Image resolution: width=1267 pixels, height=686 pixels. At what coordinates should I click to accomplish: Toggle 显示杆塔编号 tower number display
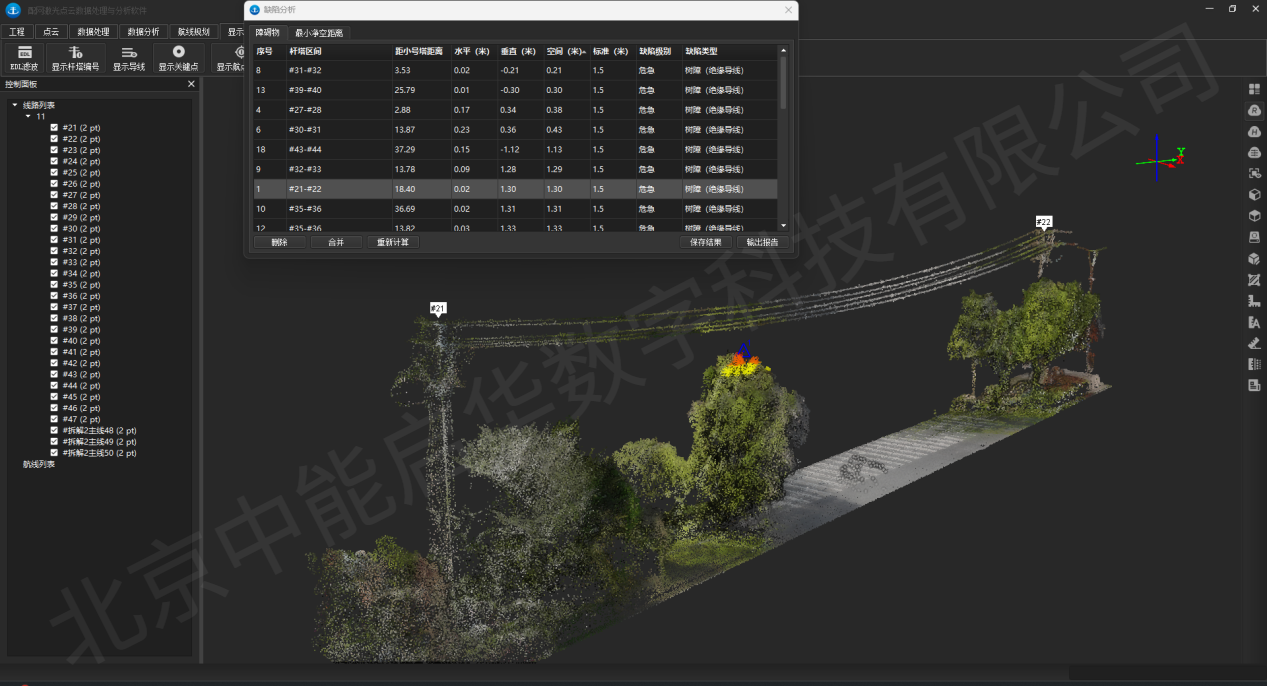76,57
